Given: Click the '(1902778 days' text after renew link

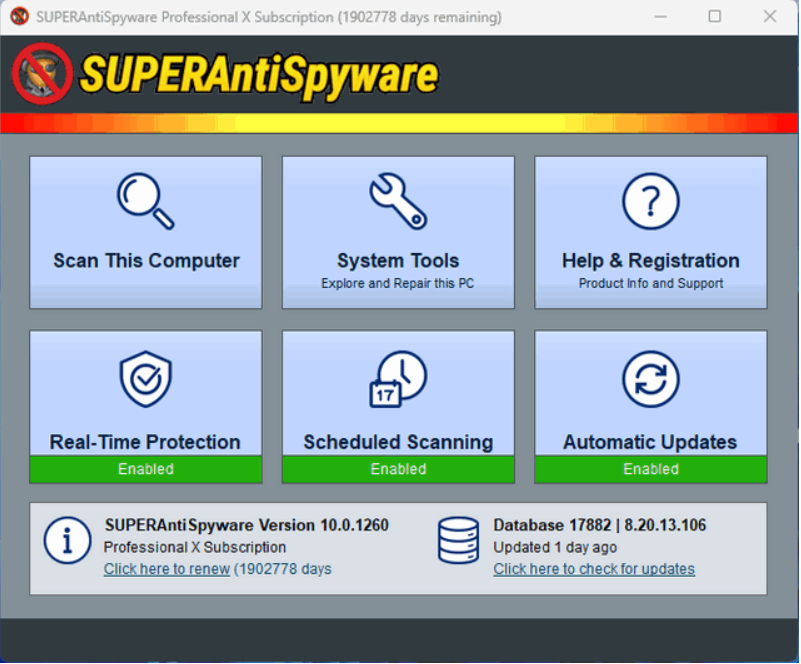Looking at the screenshot, I should tap(282, 569).
